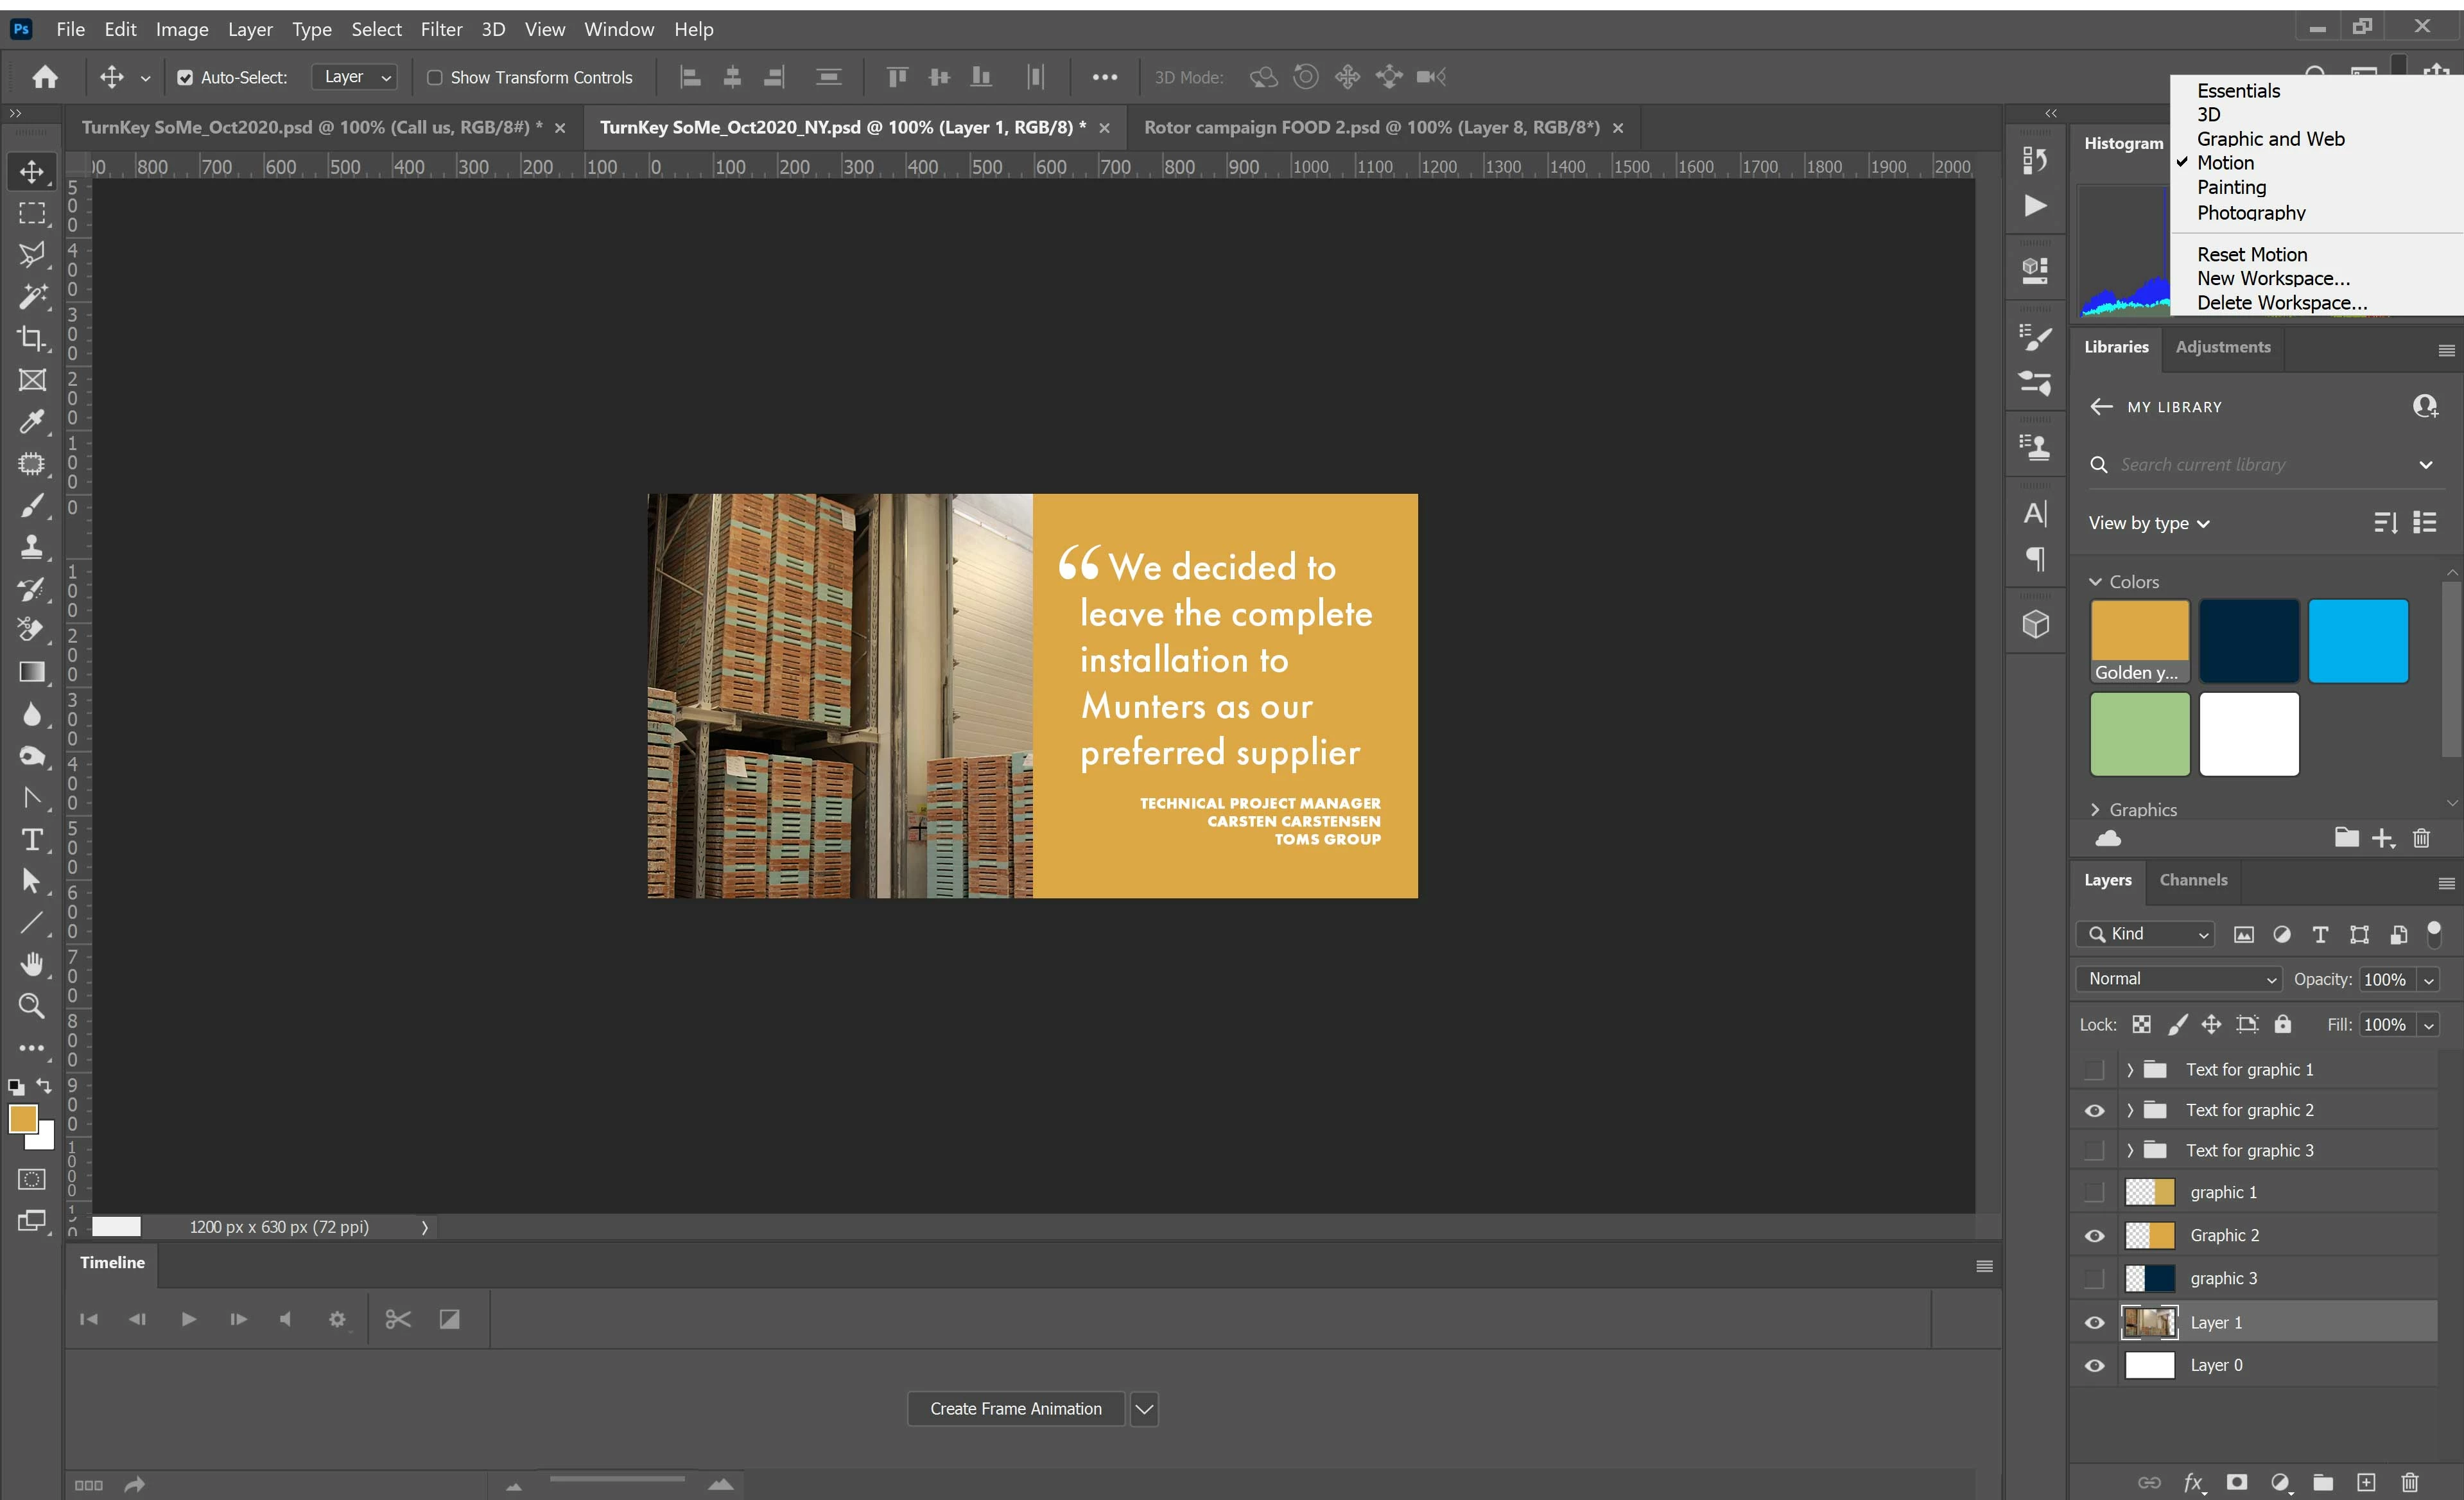Enable Show Transform Controls checkbox
The image size is (2464, 1500).
point(435,78)
